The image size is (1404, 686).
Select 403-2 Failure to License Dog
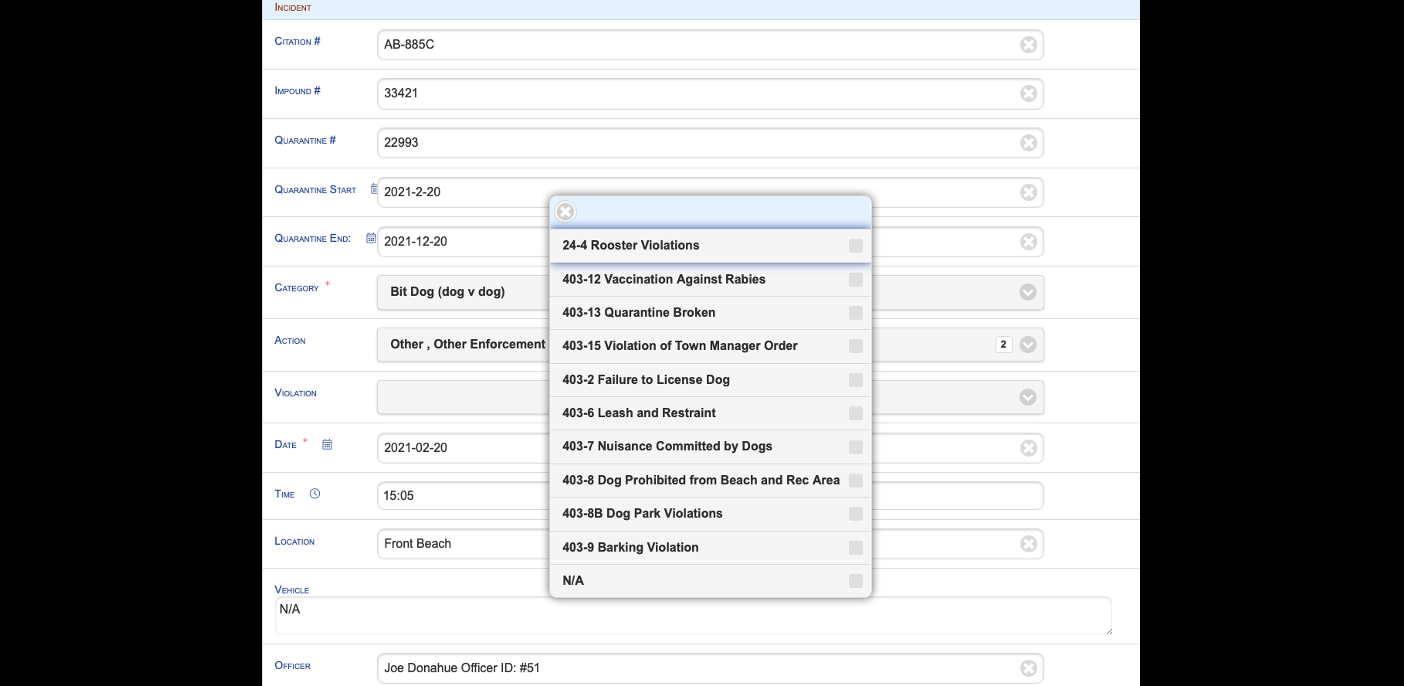[x=645, y=380]
